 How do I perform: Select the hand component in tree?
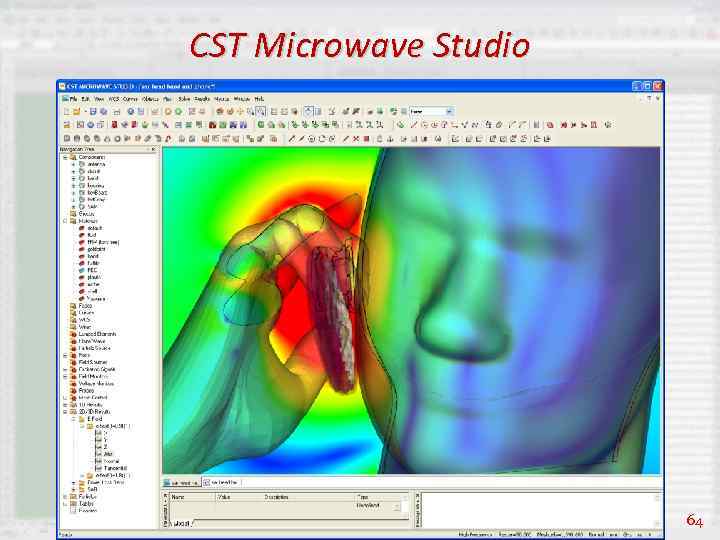93,178
